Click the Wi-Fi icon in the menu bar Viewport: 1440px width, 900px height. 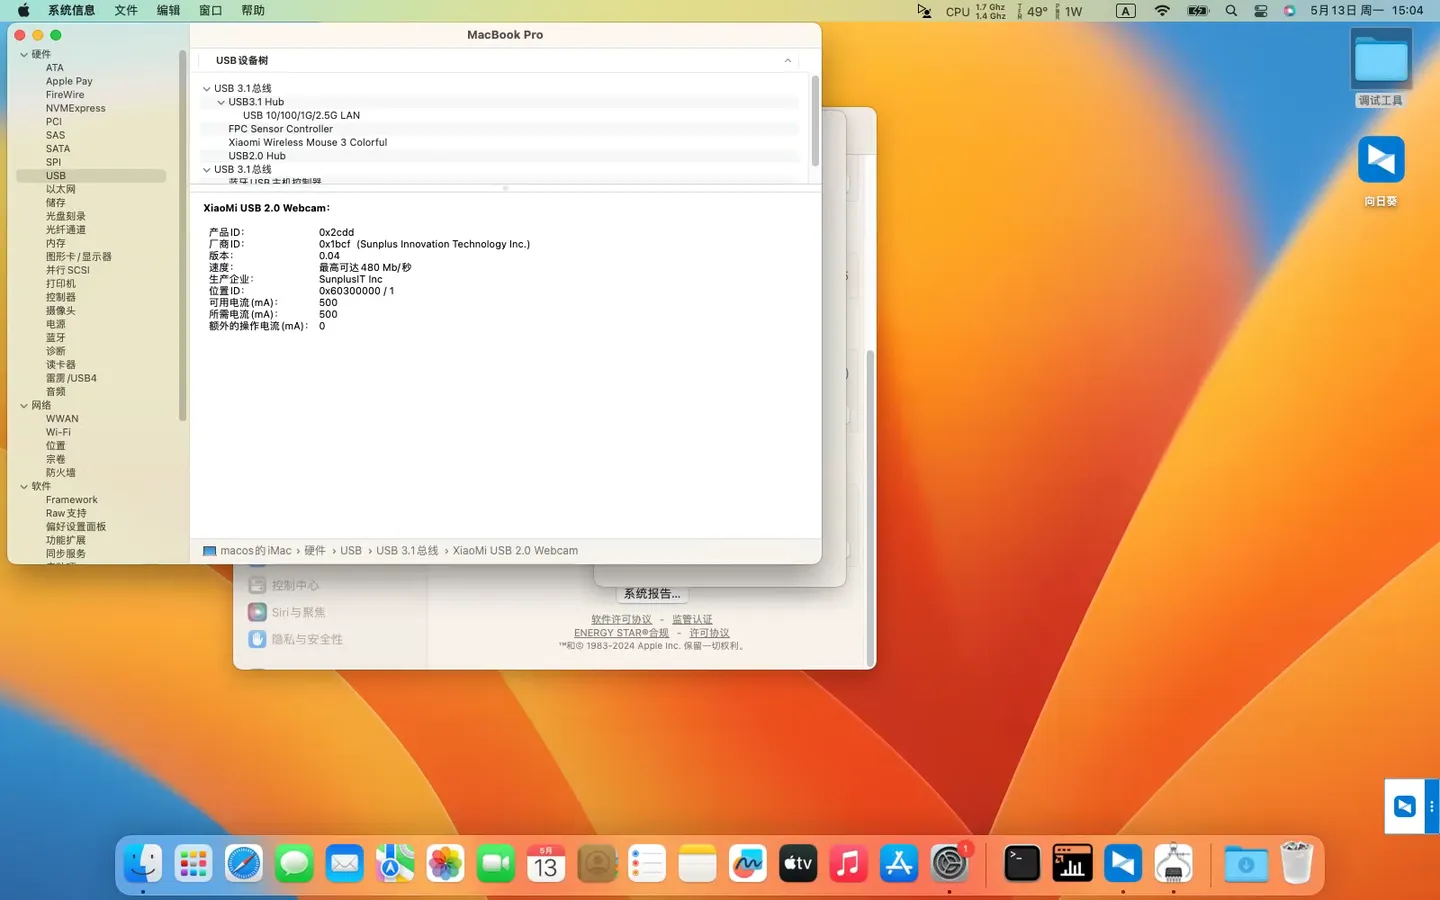click(1160, 10)
